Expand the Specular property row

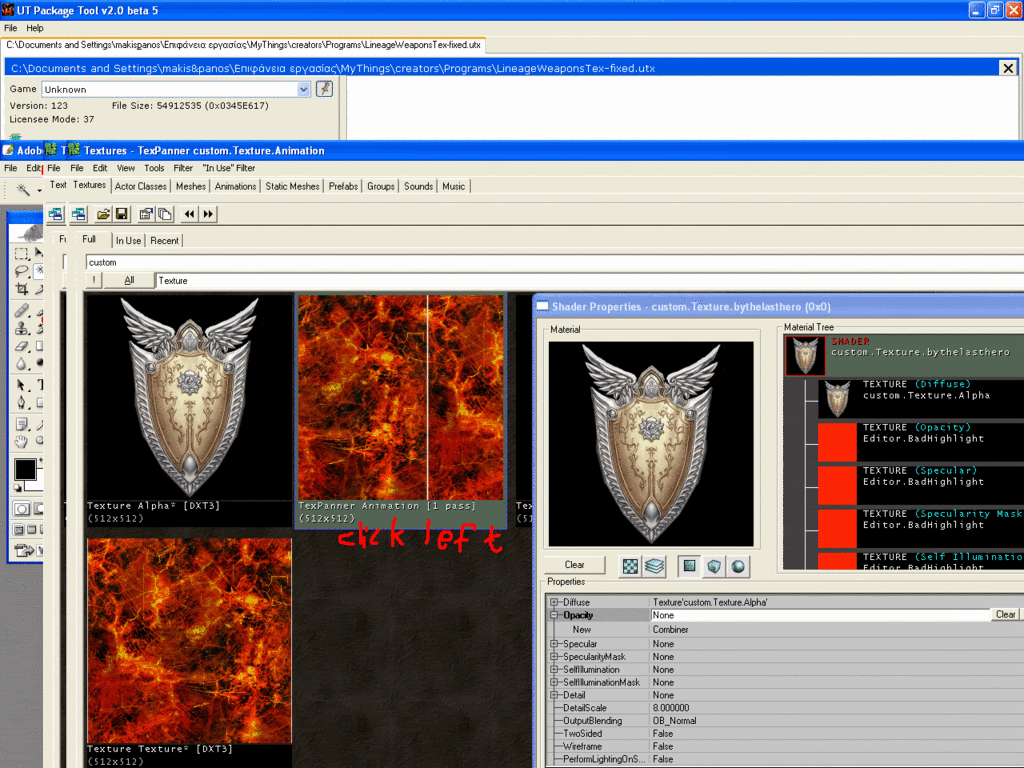(555, 644)
